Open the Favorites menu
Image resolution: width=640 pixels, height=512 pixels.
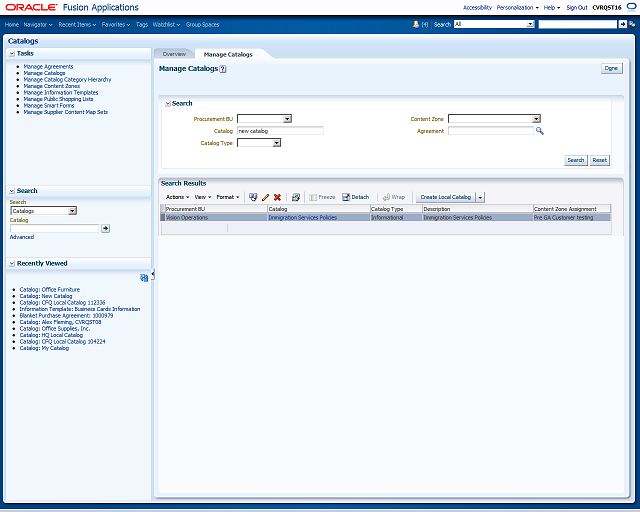[116, 24]
